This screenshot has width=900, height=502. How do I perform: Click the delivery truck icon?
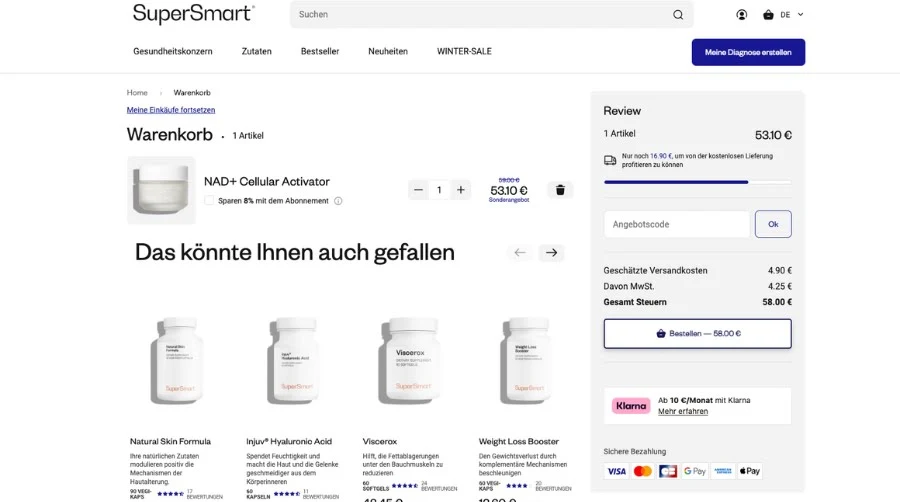(x=610, y=160)
